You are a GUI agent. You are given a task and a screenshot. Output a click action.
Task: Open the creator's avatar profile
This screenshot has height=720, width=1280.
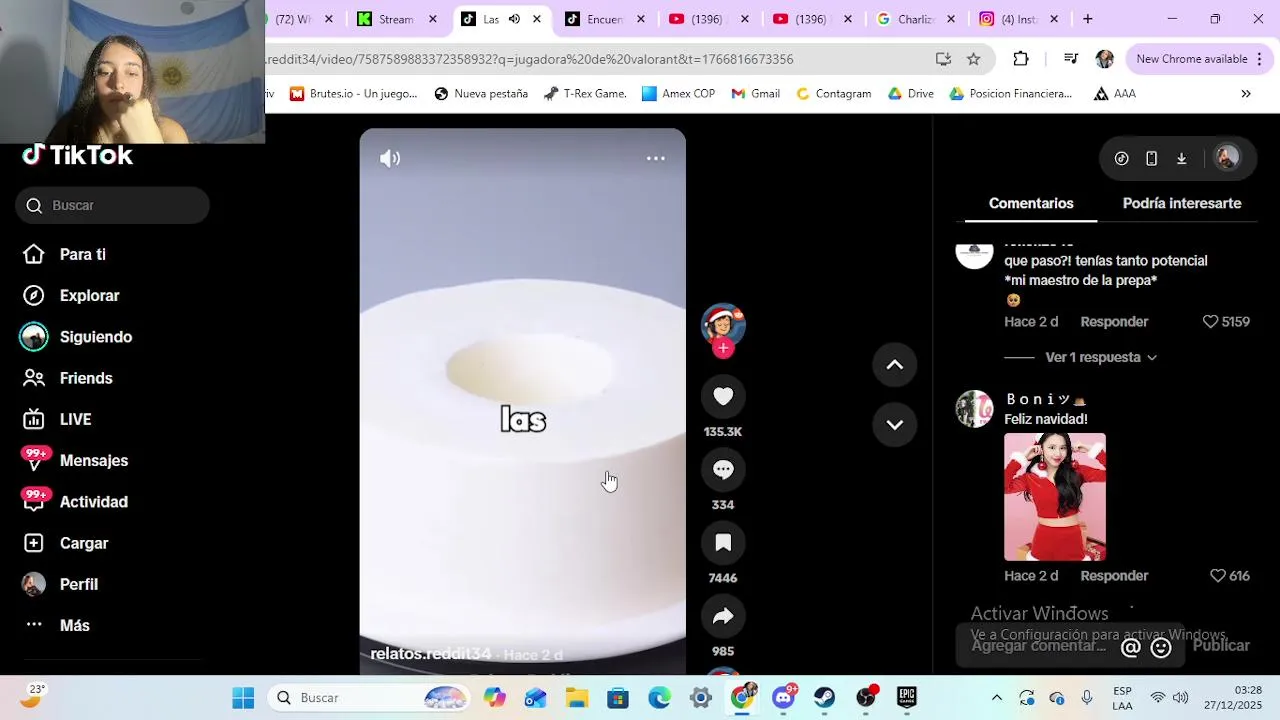click(723, 324)
